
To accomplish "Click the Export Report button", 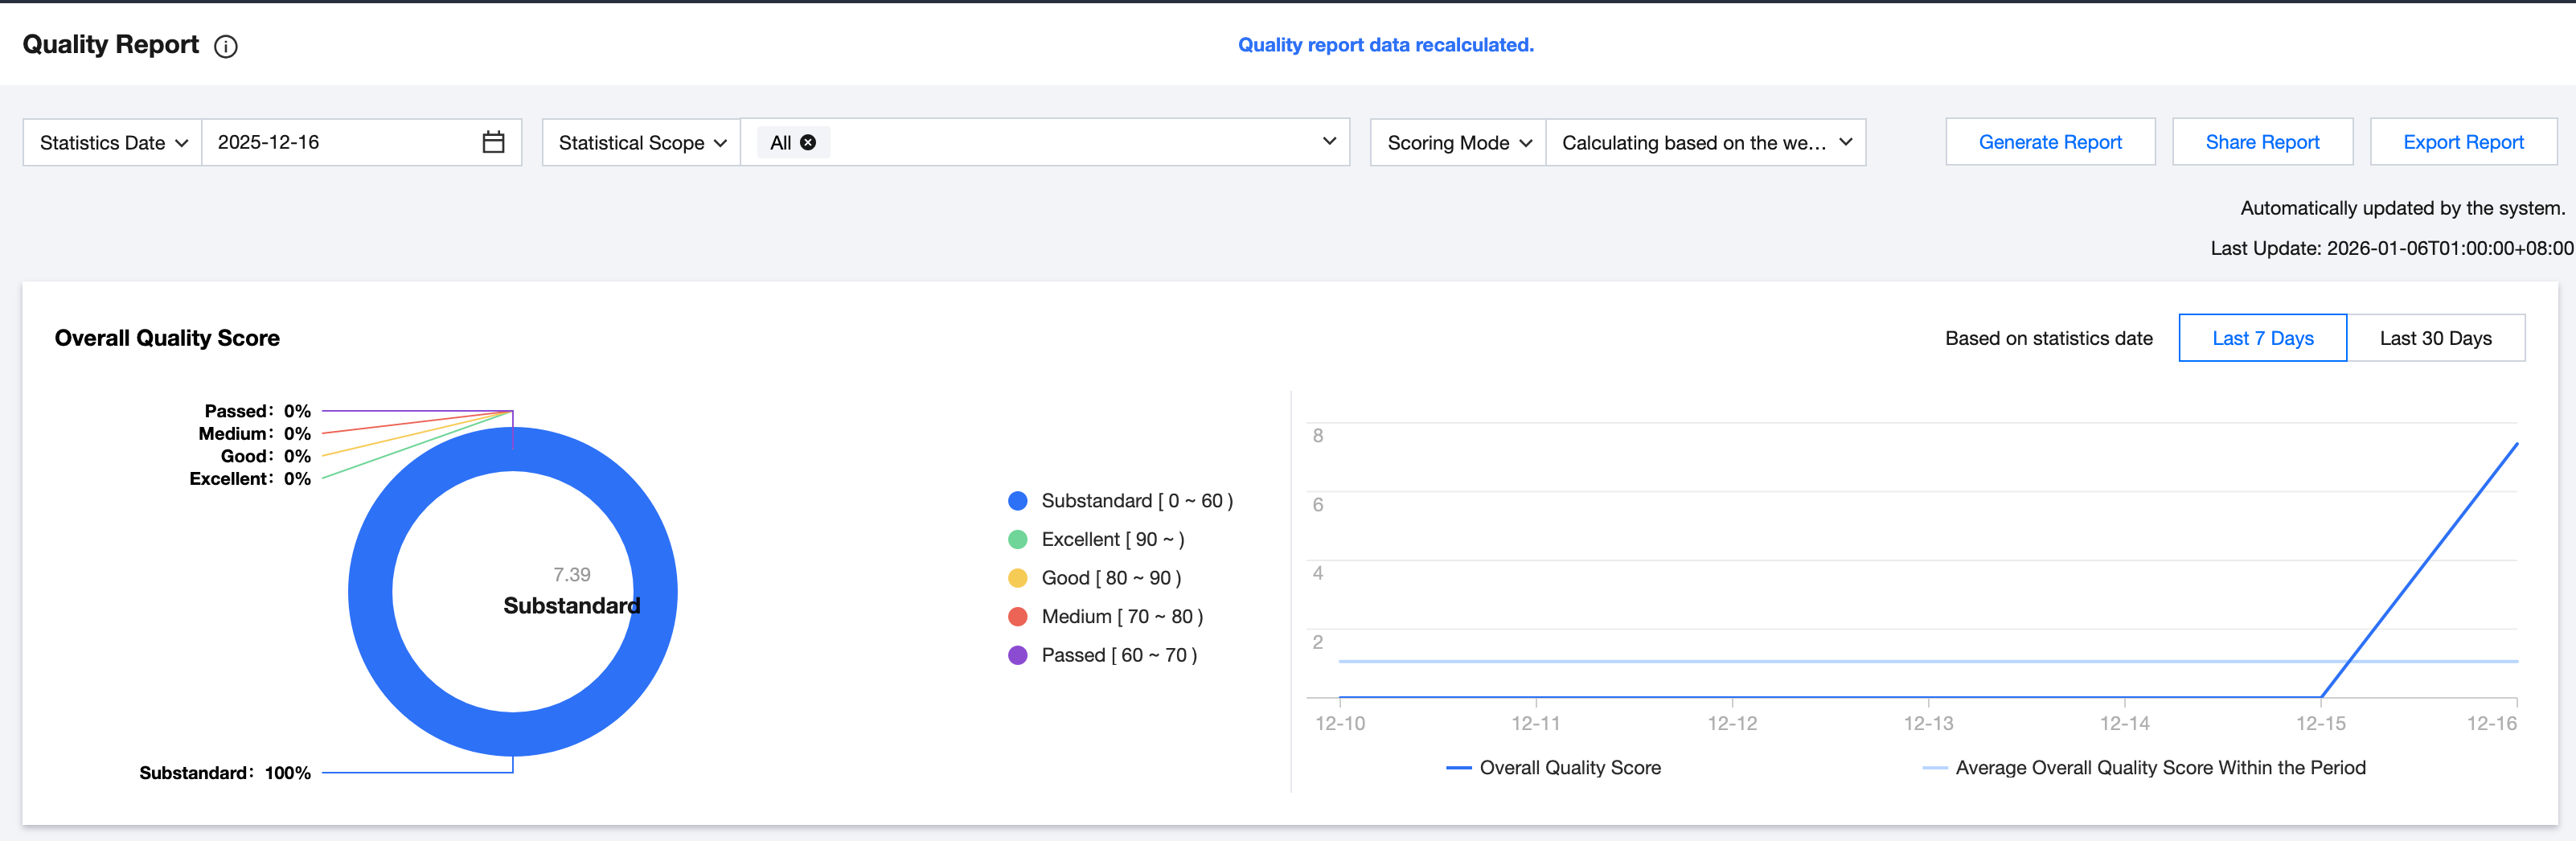I will (x=2463, y=142).
